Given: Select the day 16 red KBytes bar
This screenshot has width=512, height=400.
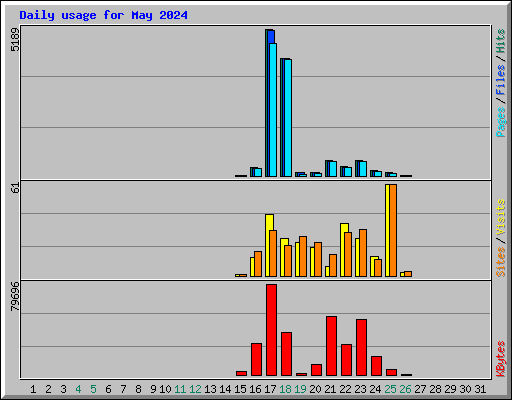Looking at the screenshot, I should tap(256, 360).
